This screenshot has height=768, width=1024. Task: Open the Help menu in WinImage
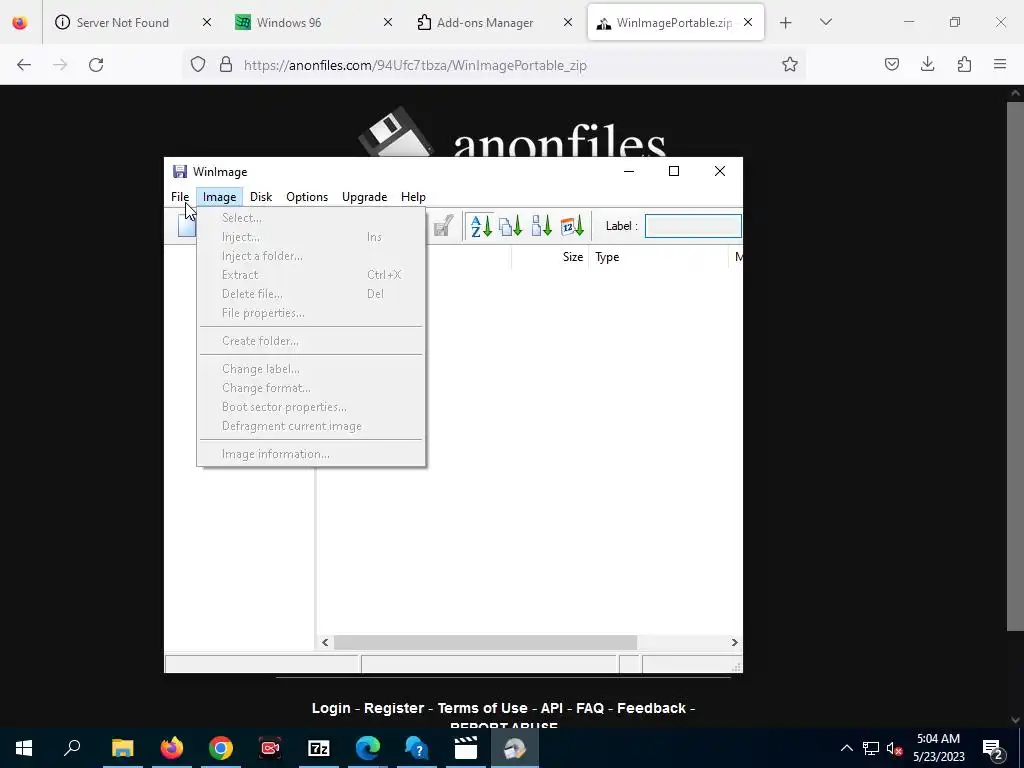tap(413, 197)
